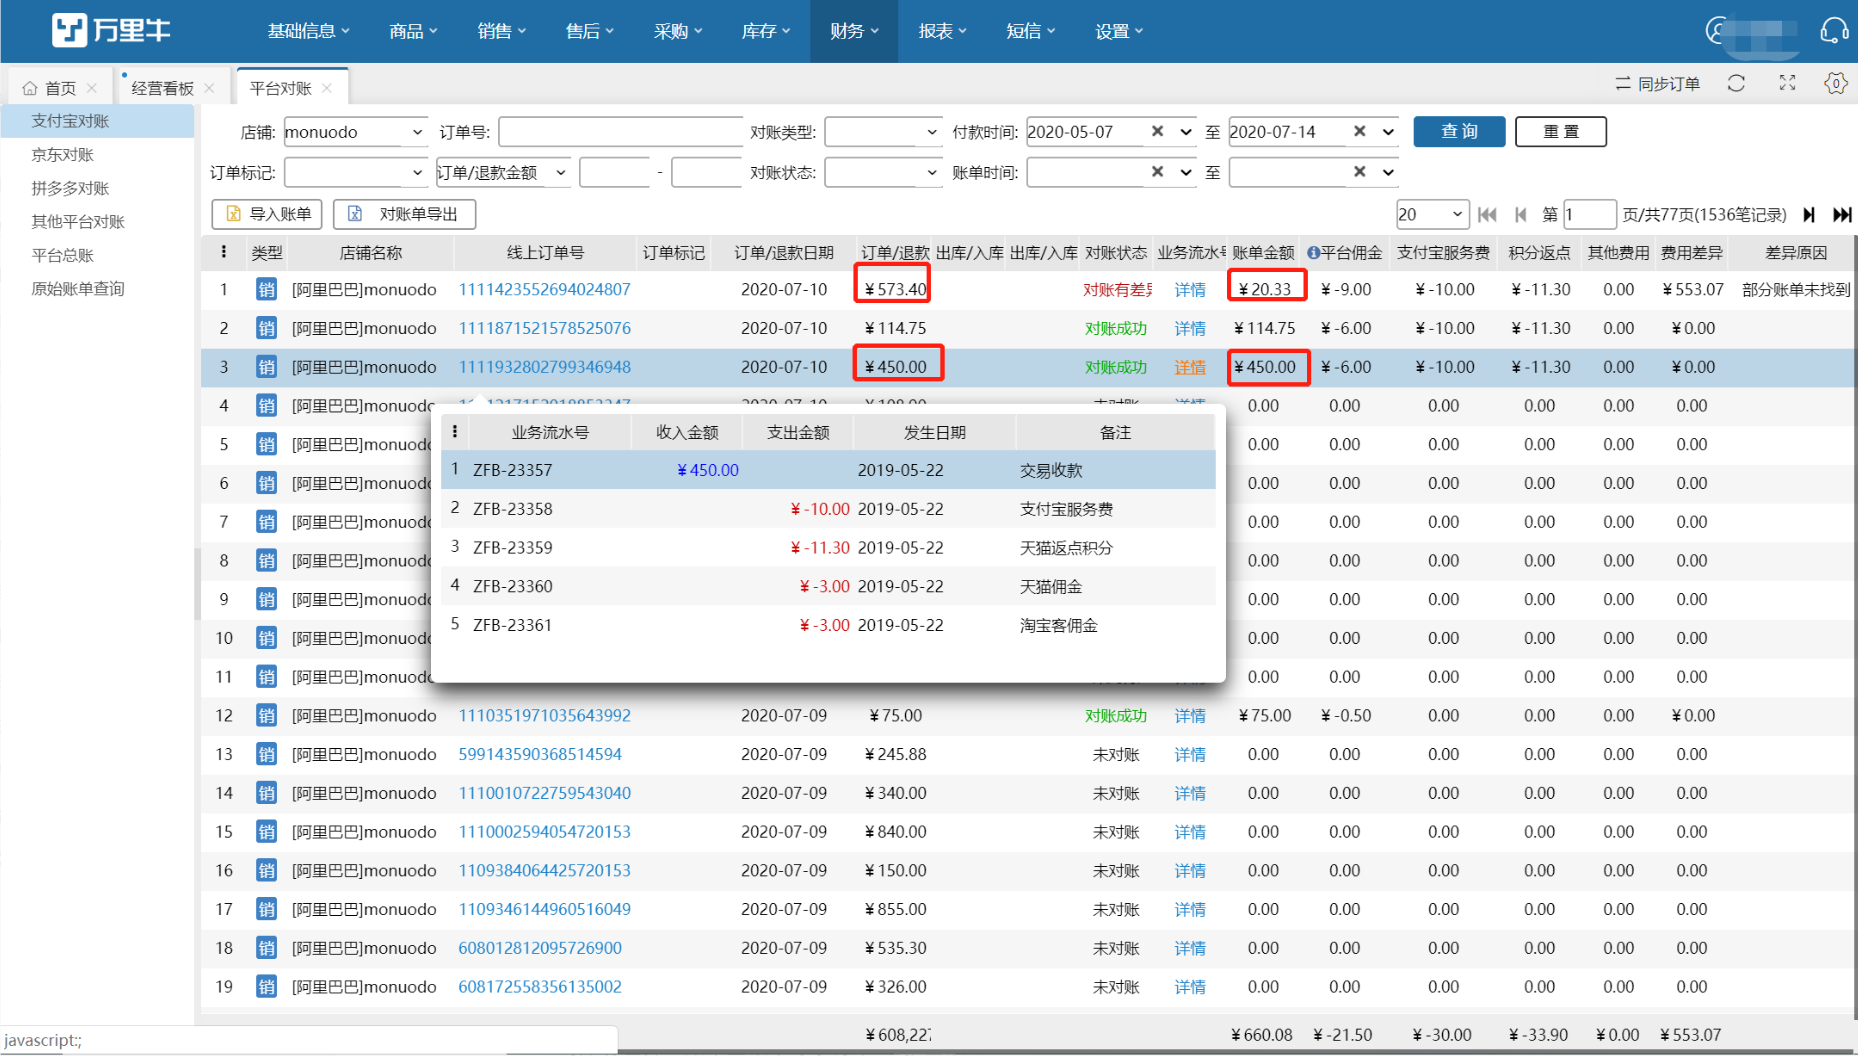Select 拼多多对账 in sidebar
This screenshot has height=1056, width=1858.
[70, 188]
